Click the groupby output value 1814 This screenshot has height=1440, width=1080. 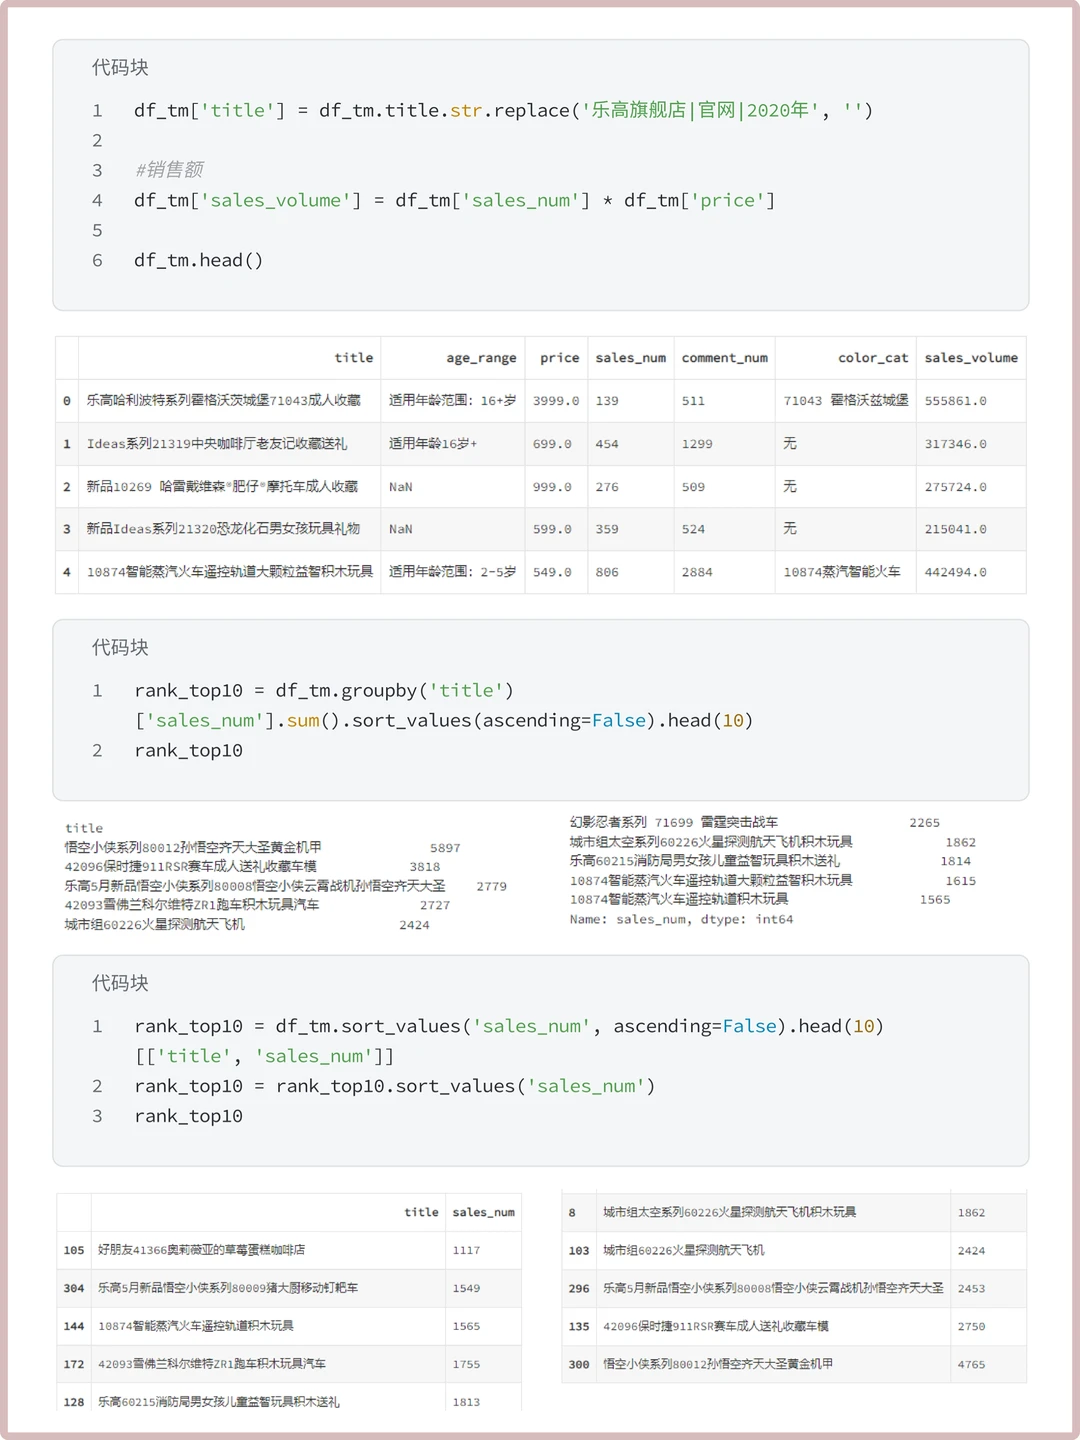(955, 861)
